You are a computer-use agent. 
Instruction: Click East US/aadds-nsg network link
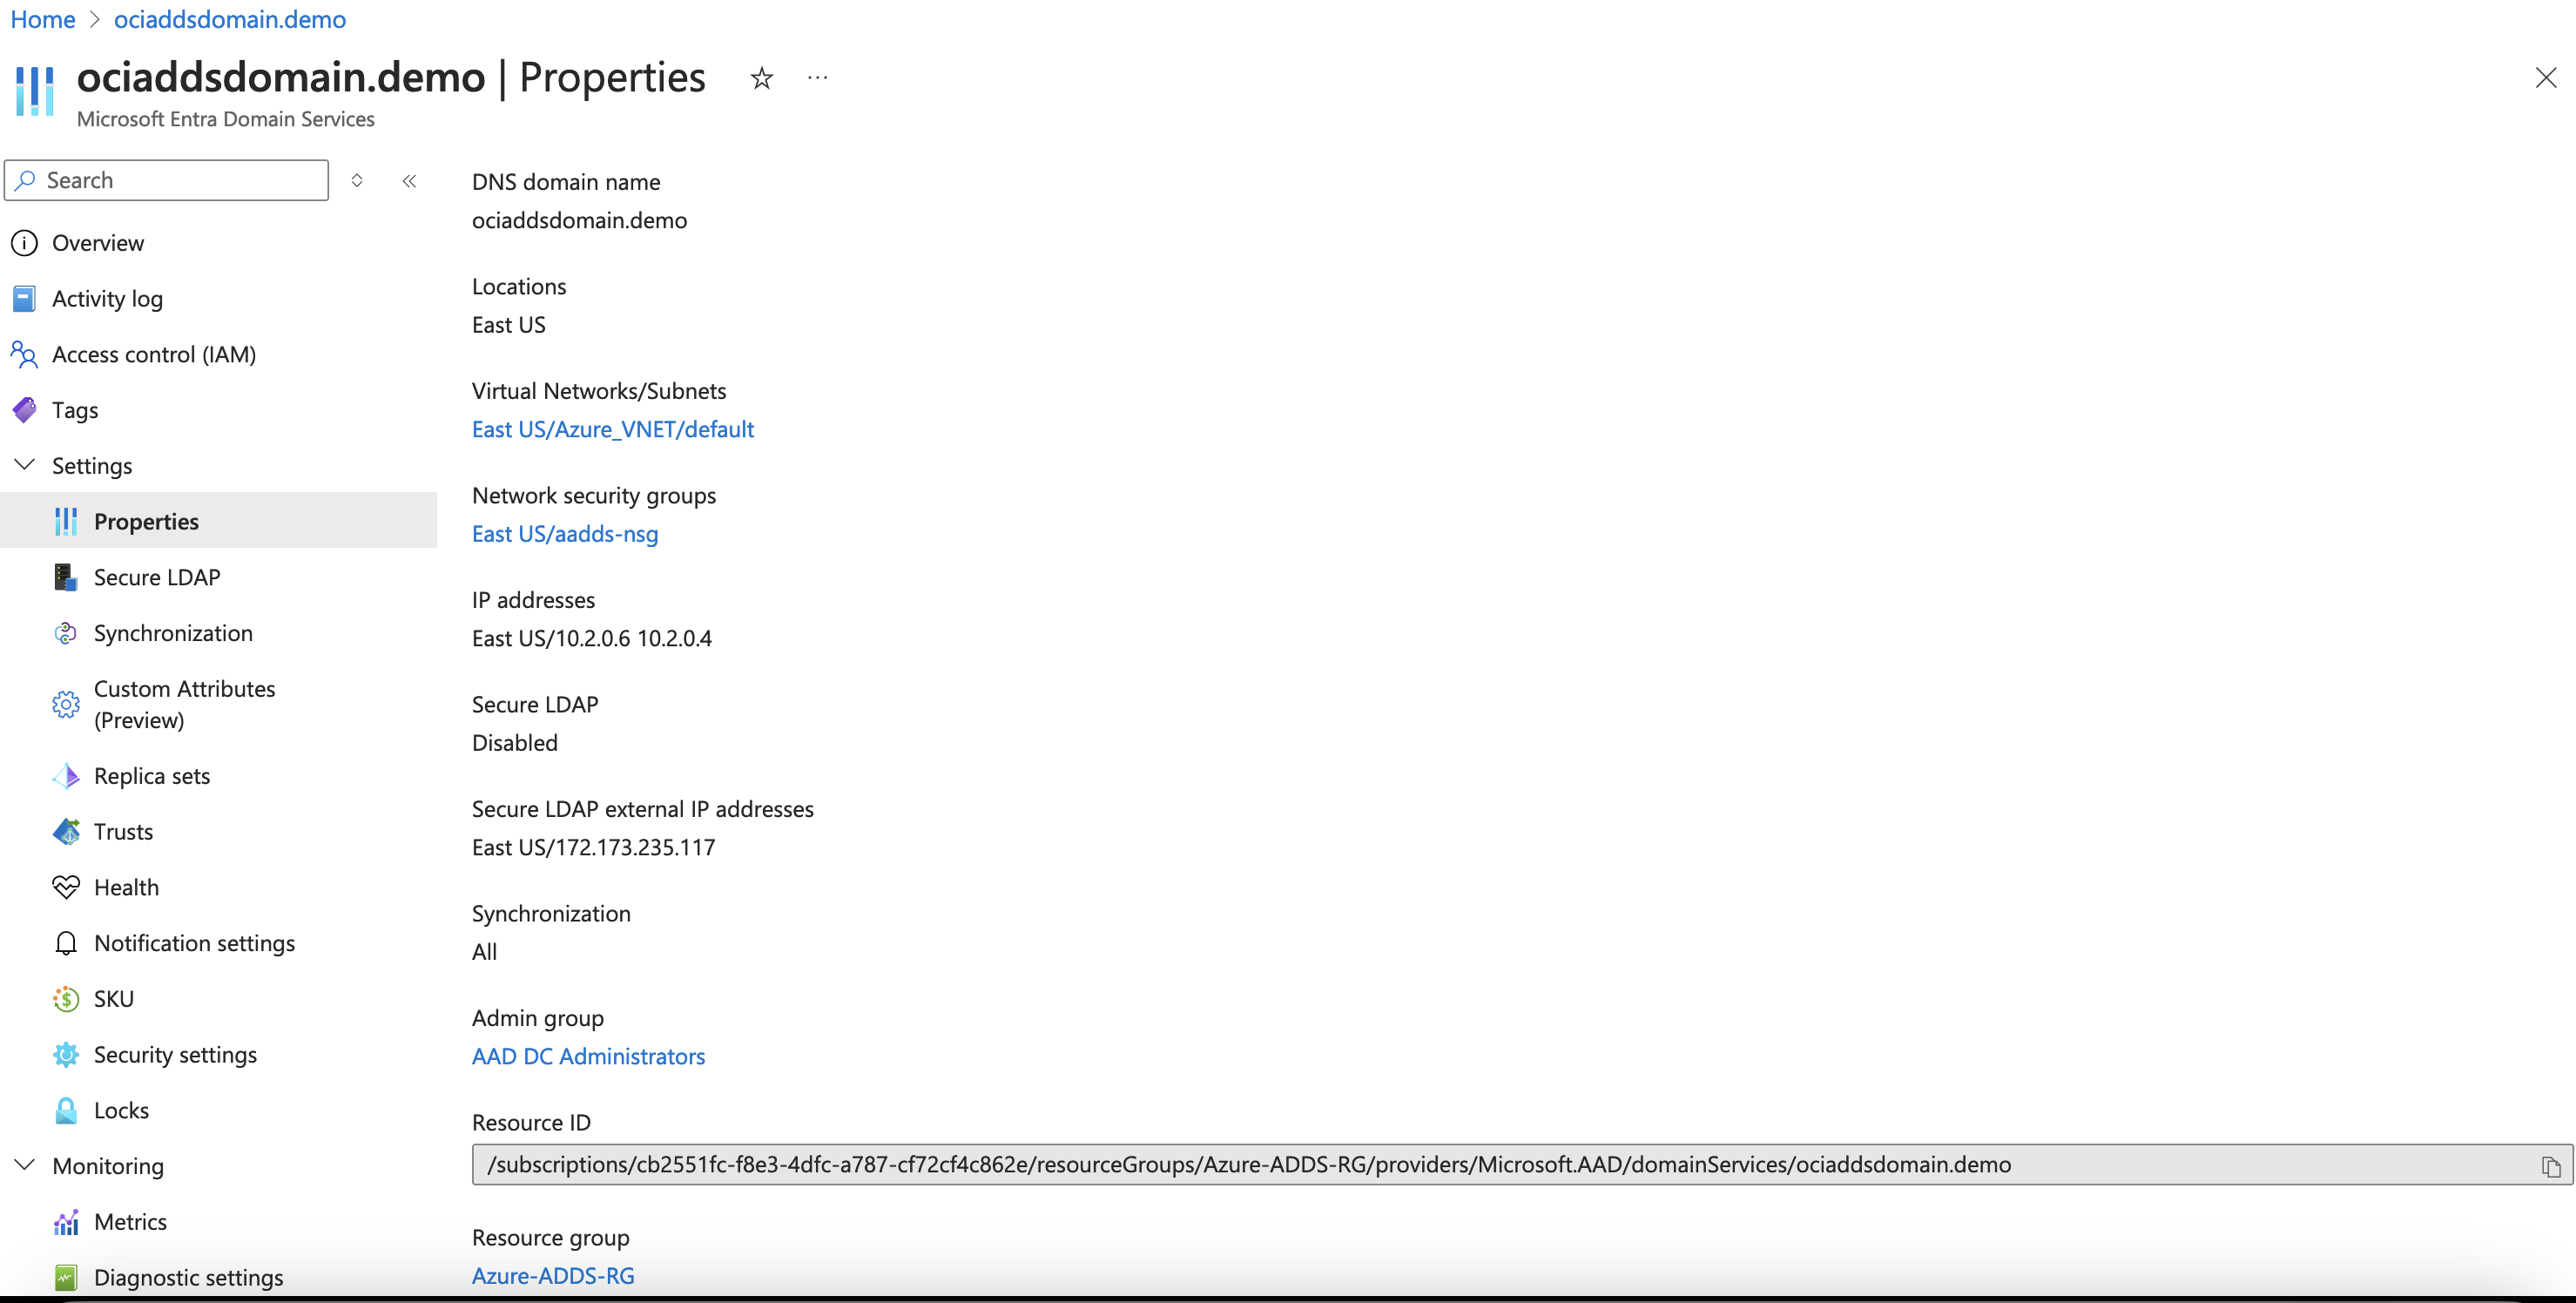coord(563,534)
